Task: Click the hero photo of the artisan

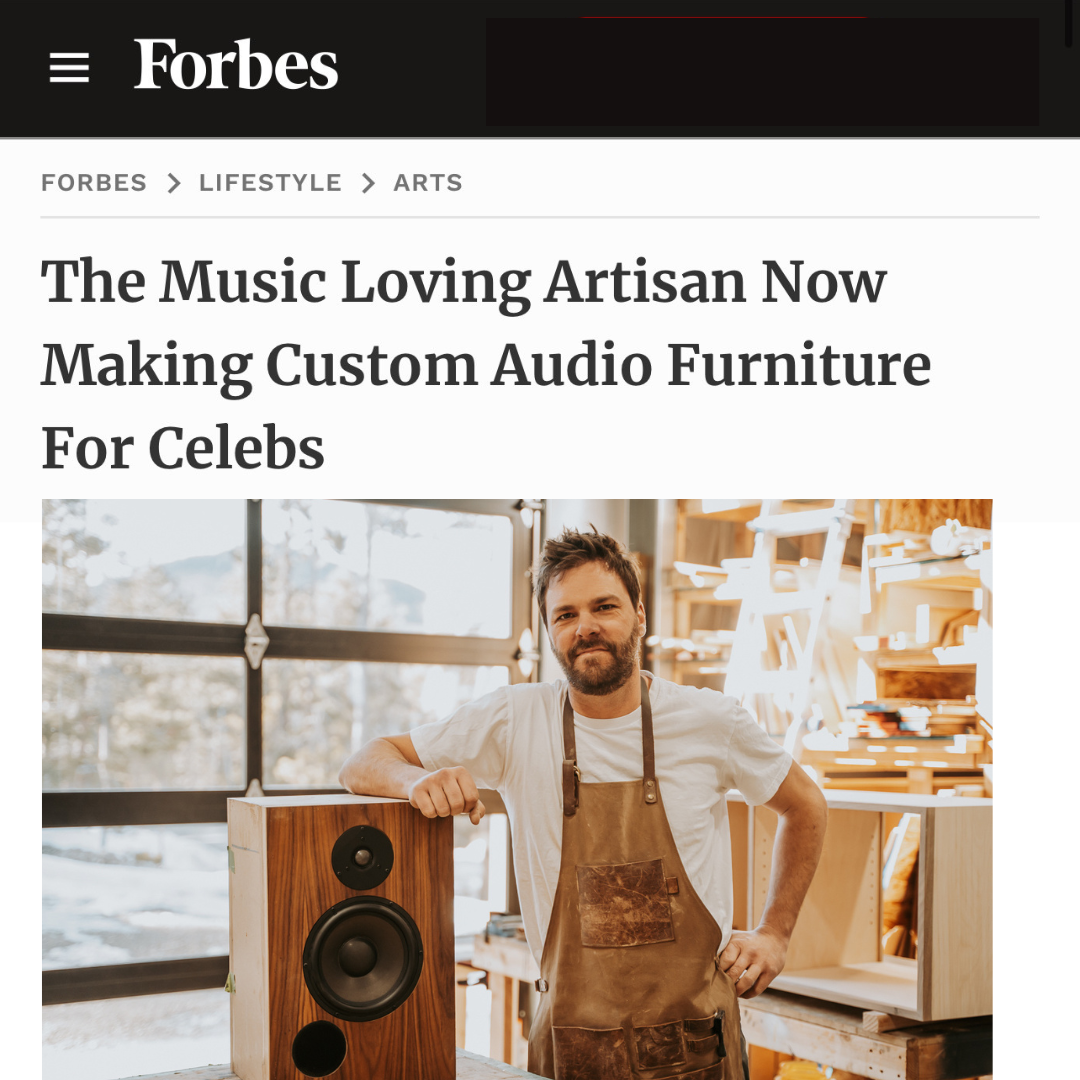Action: click(x=517, y=789)
